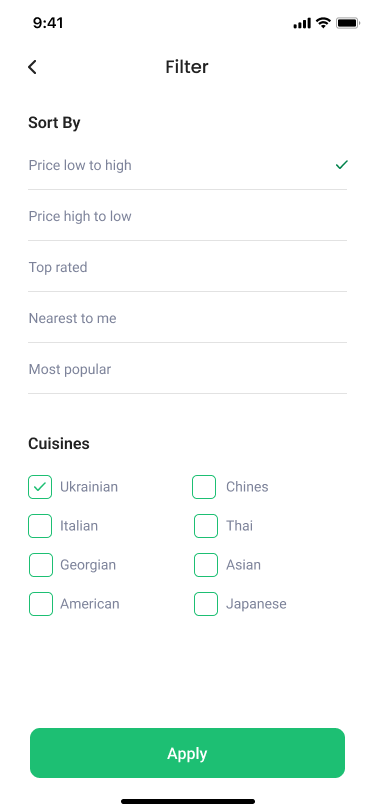Check the Georgian cuisine checkbox
The image size is (375, 812).
[x=40, y=564]
